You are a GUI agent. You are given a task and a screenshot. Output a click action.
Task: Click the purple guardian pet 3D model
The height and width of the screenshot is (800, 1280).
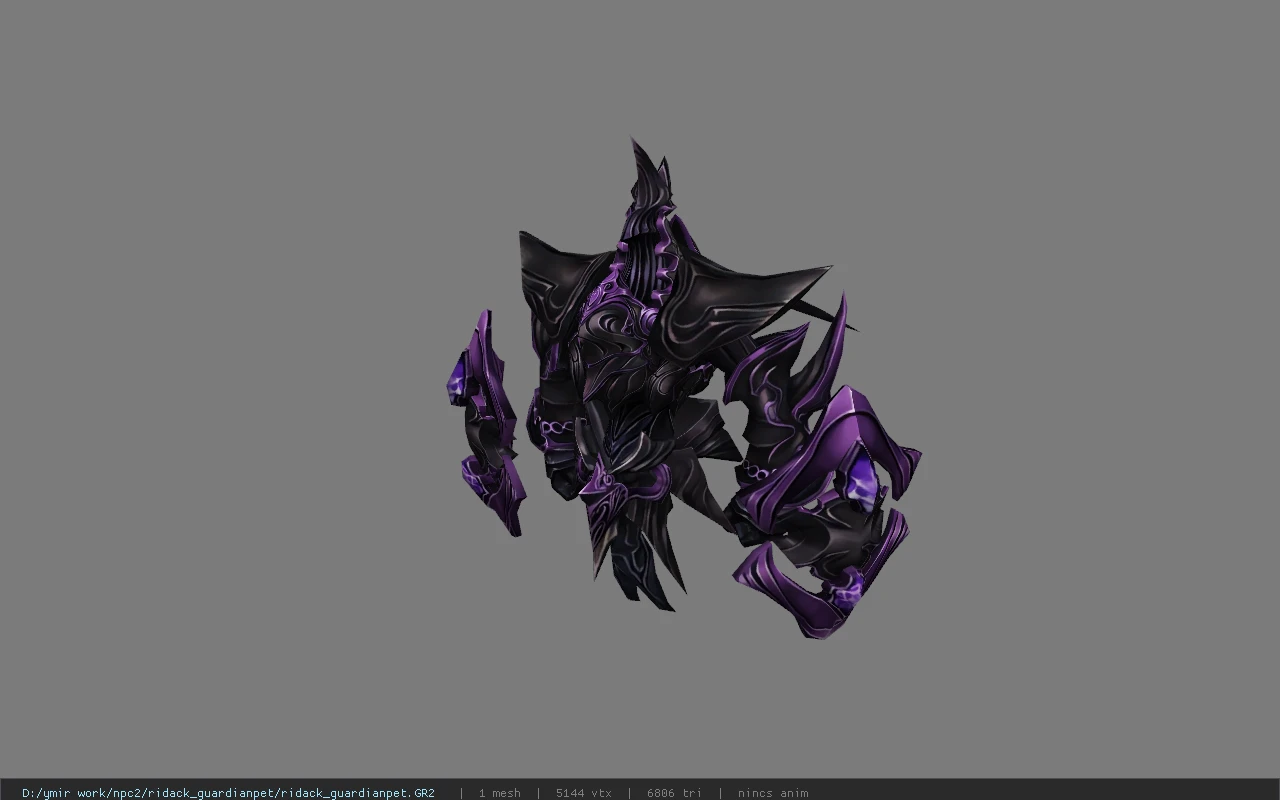[x=682, y=390]
